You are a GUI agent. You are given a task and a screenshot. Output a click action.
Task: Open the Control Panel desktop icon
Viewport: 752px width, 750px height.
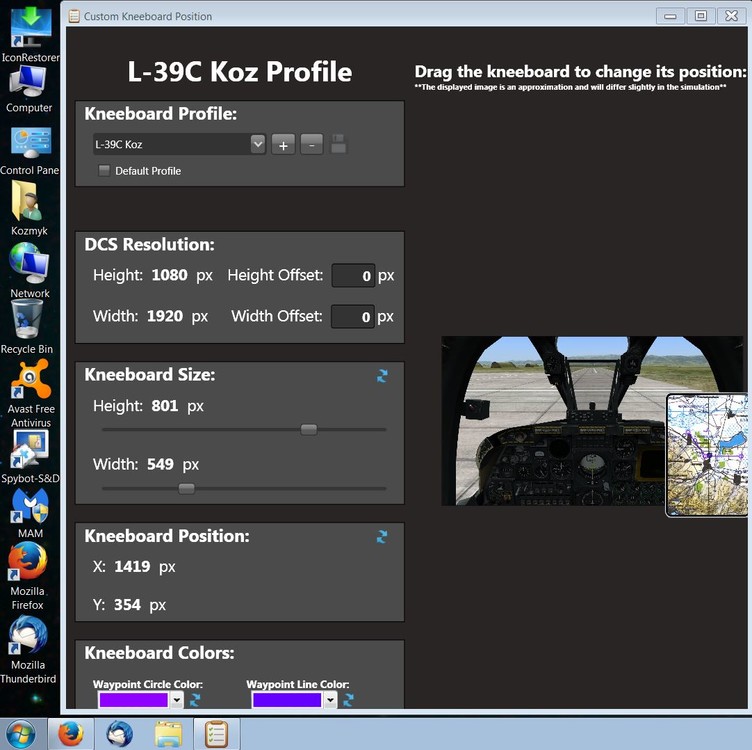pos(30,150)
